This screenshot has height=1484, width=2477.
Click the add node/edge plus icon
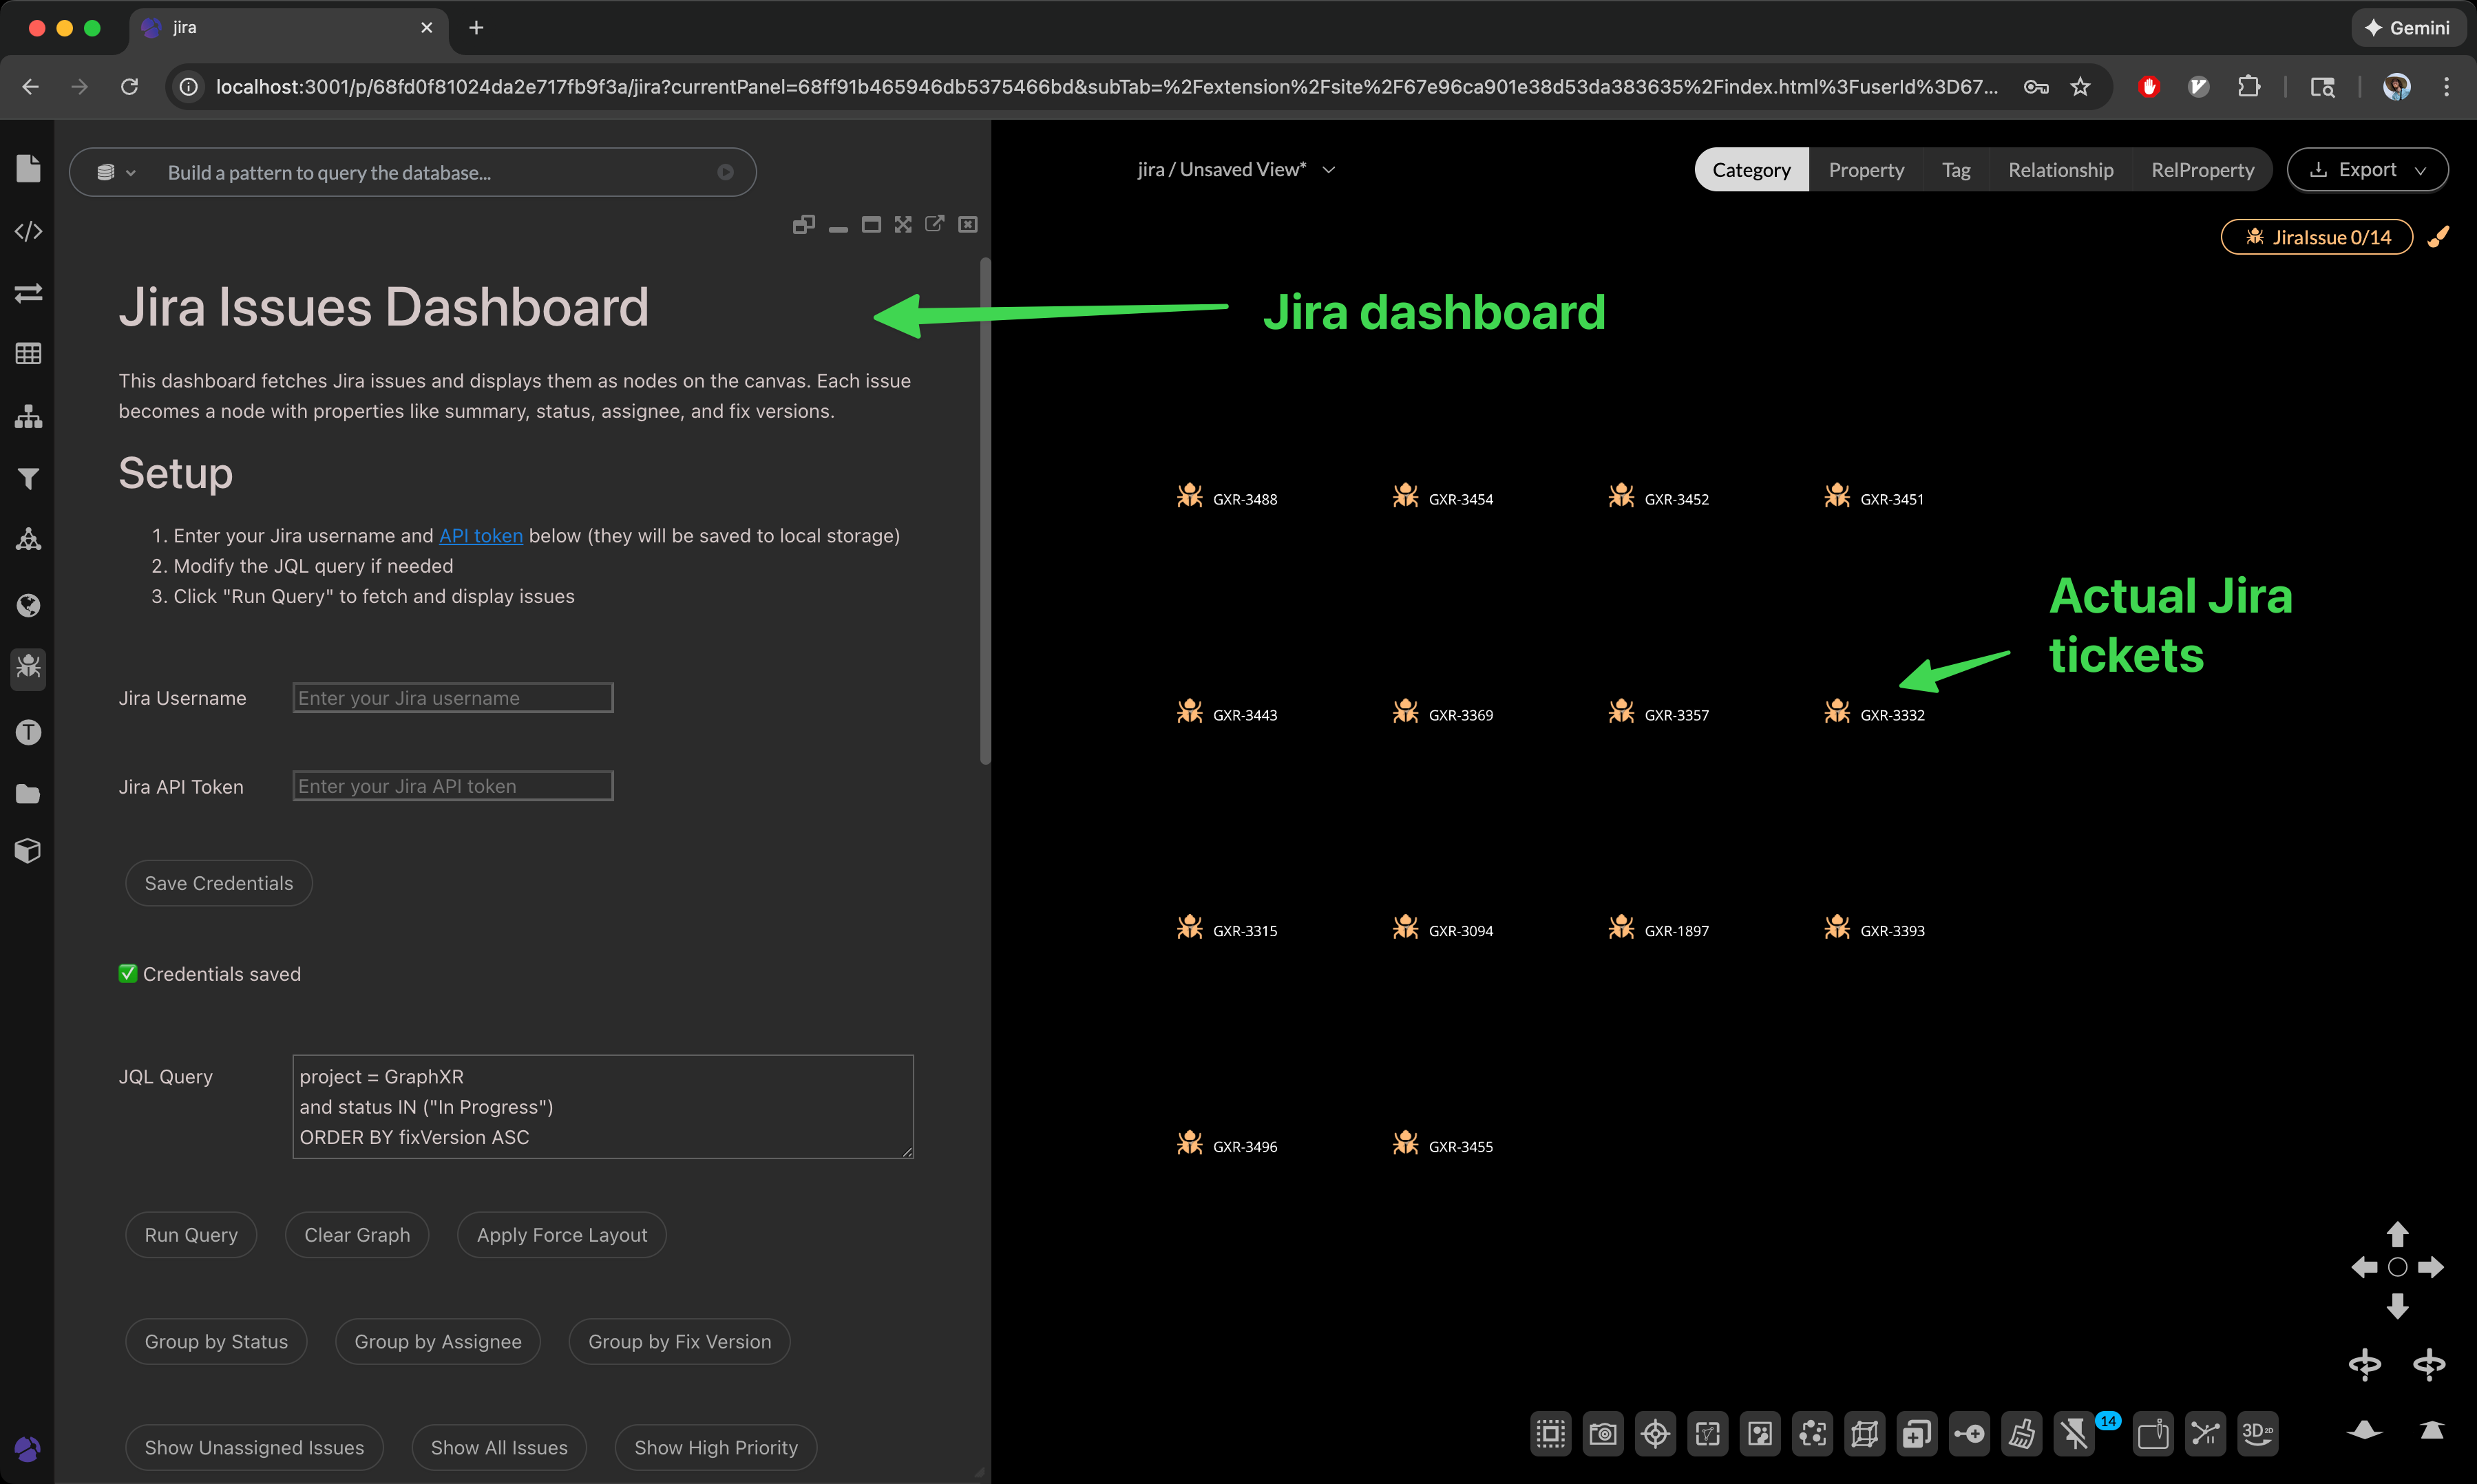pos(1969,1434)
